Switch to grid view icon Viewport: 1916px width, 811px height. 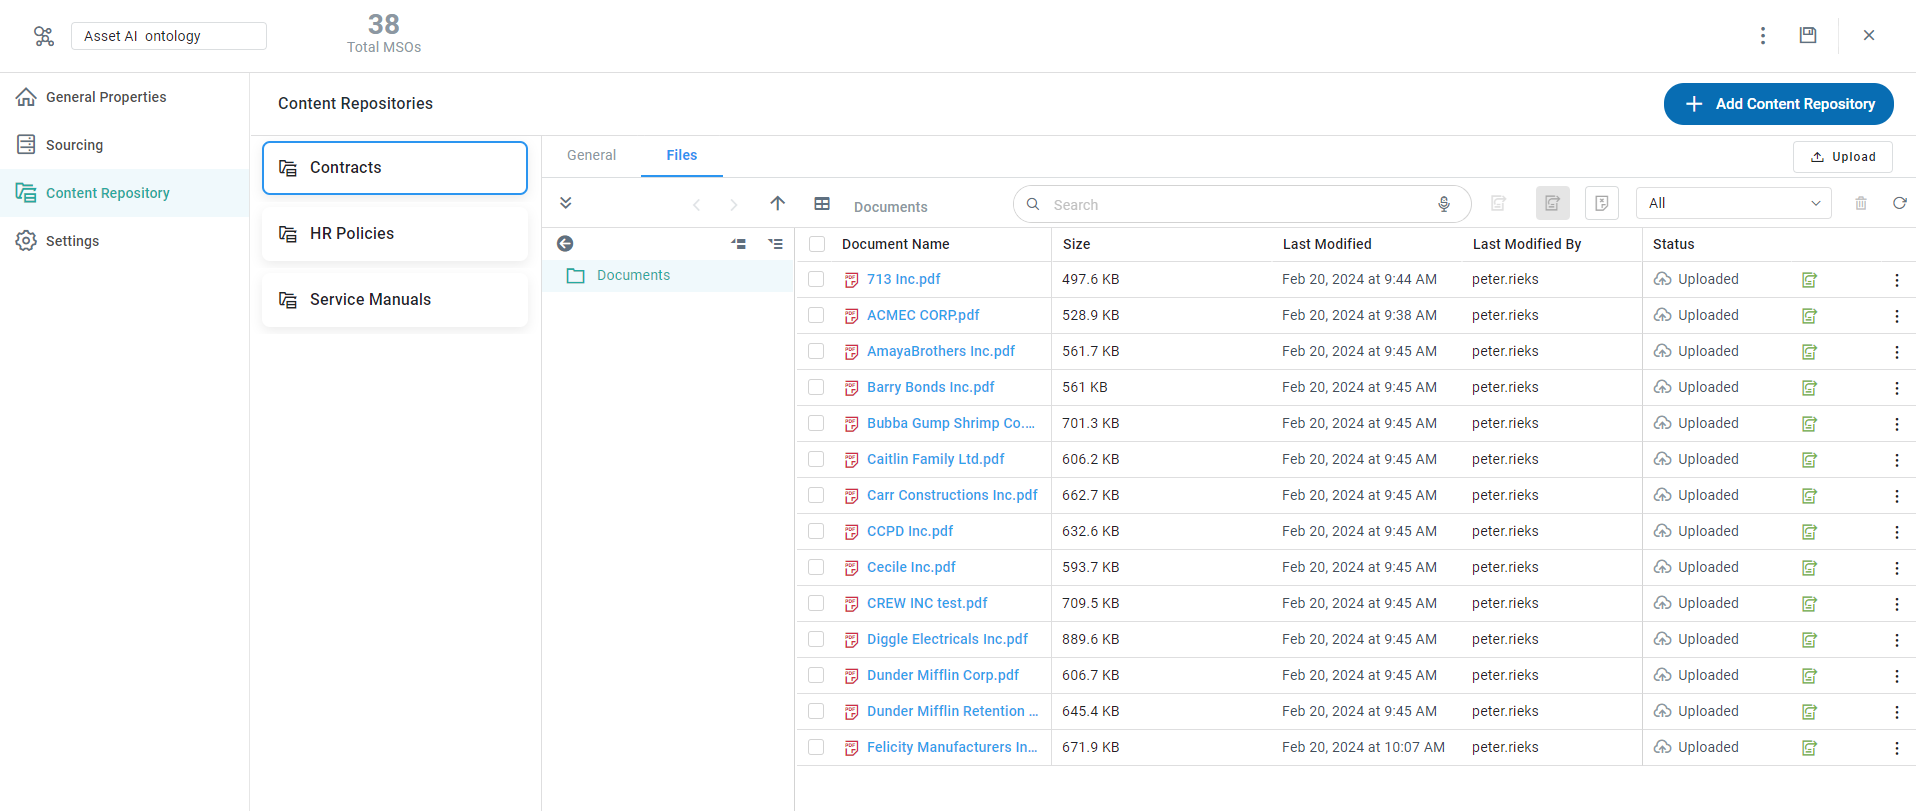coord(822,203)
